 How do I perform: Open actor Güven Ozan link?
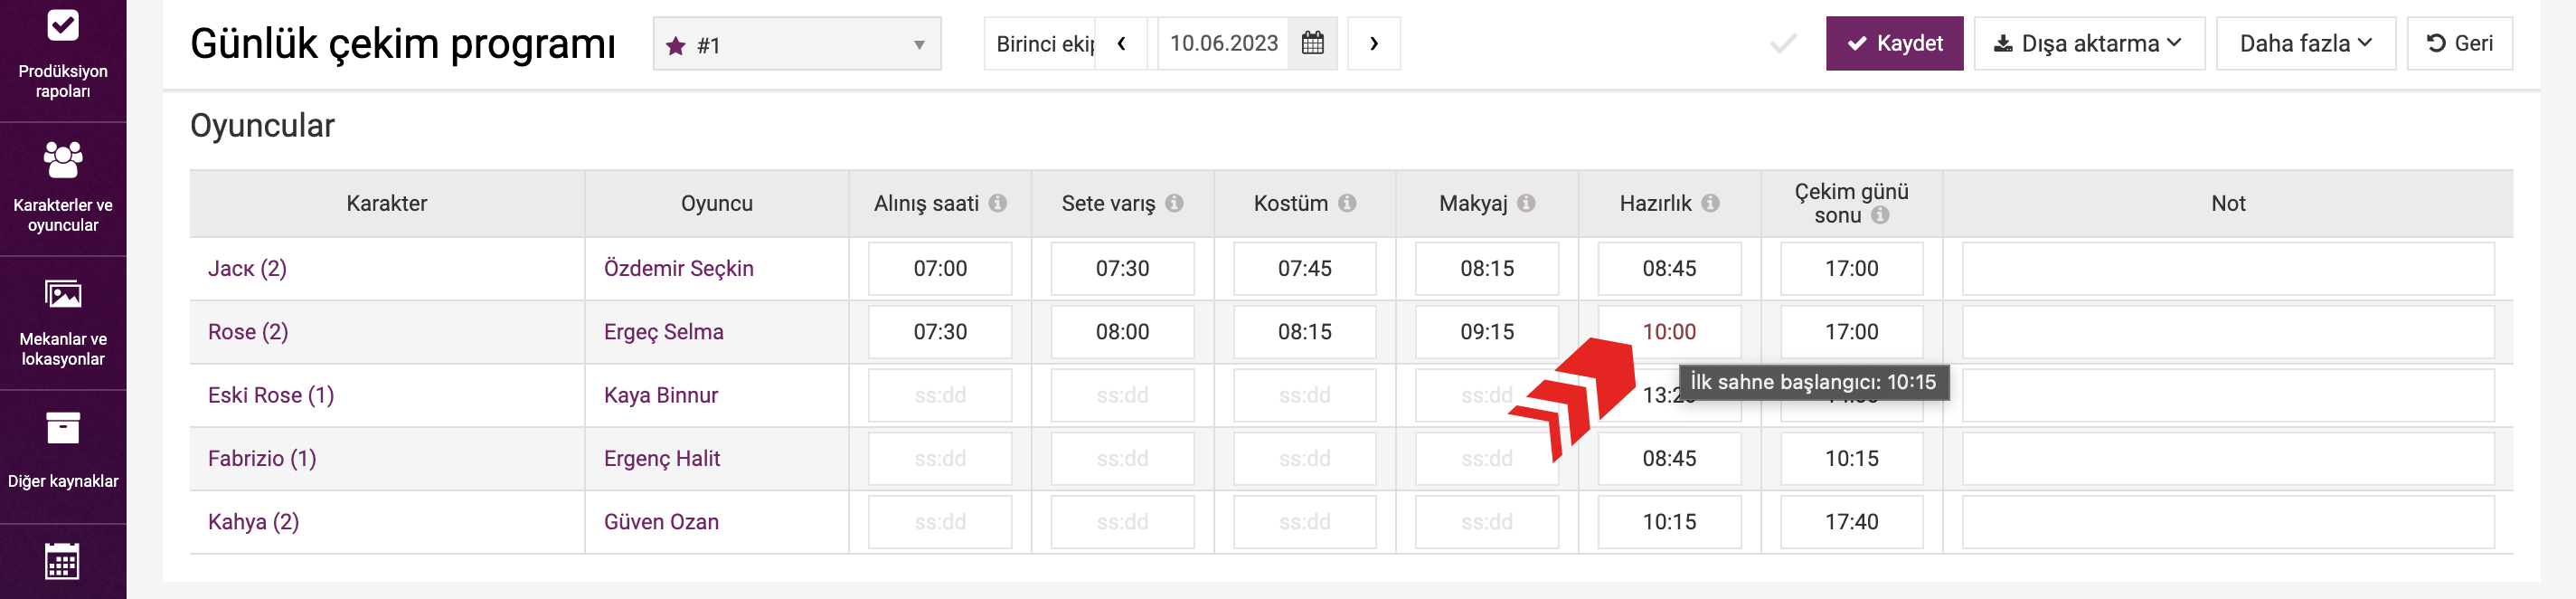(x=661, y=522)
